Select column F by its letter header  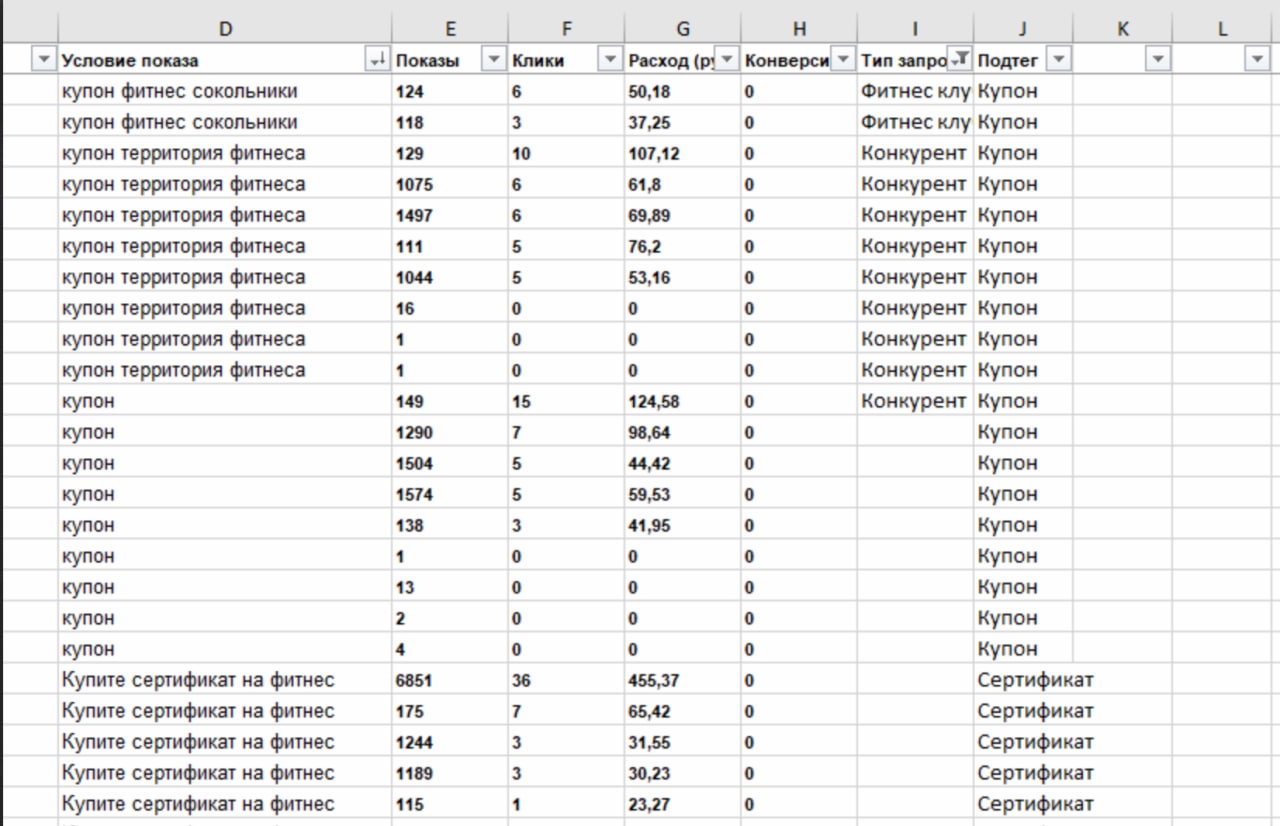(x=566, y=29)
